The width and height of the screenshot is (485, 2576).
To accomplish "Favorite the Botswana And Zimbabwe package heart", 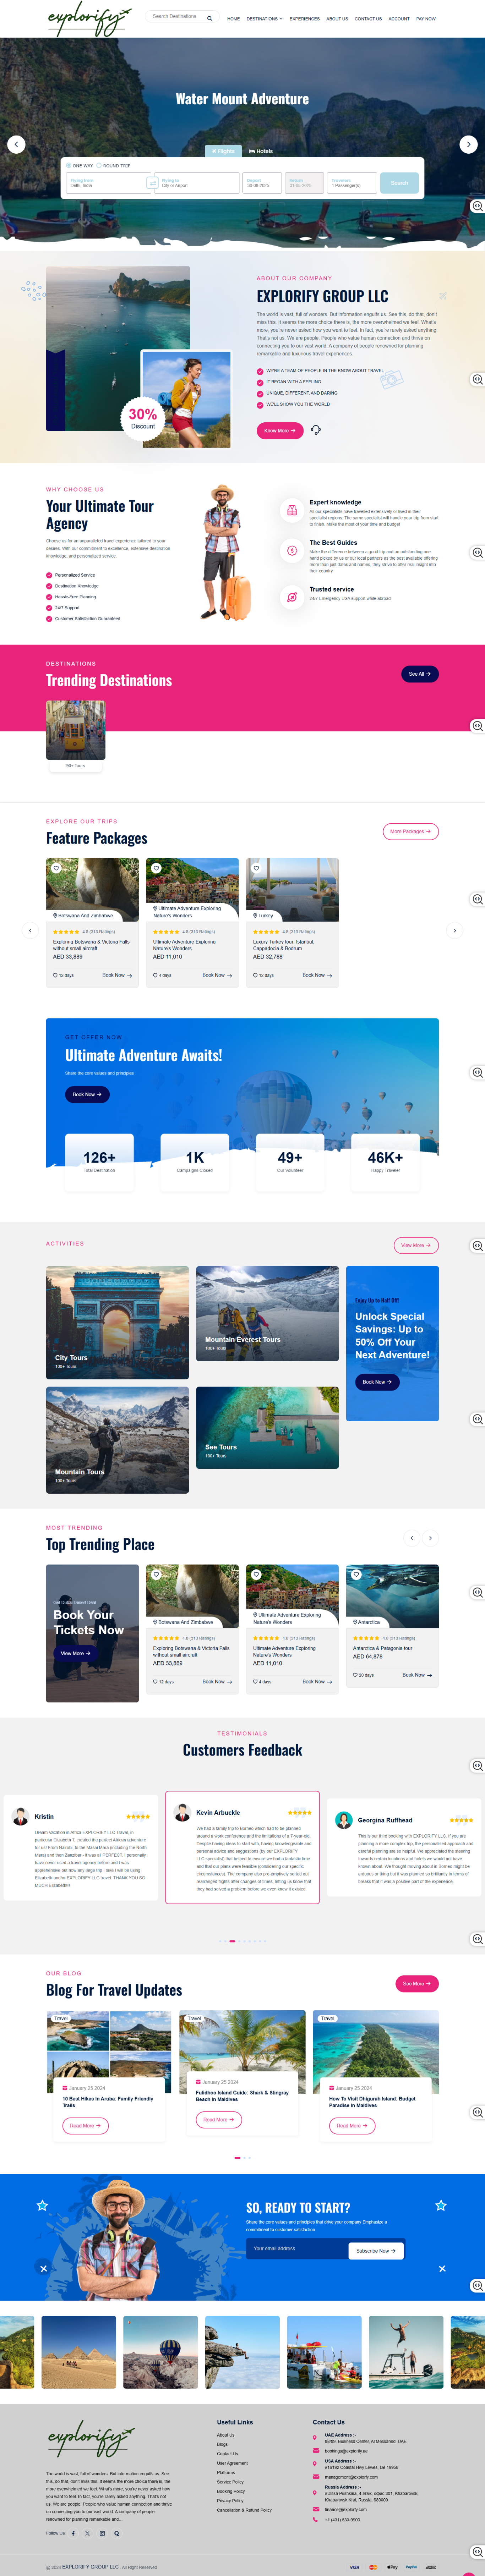I will pyautogui.click(x=56, y=868).
